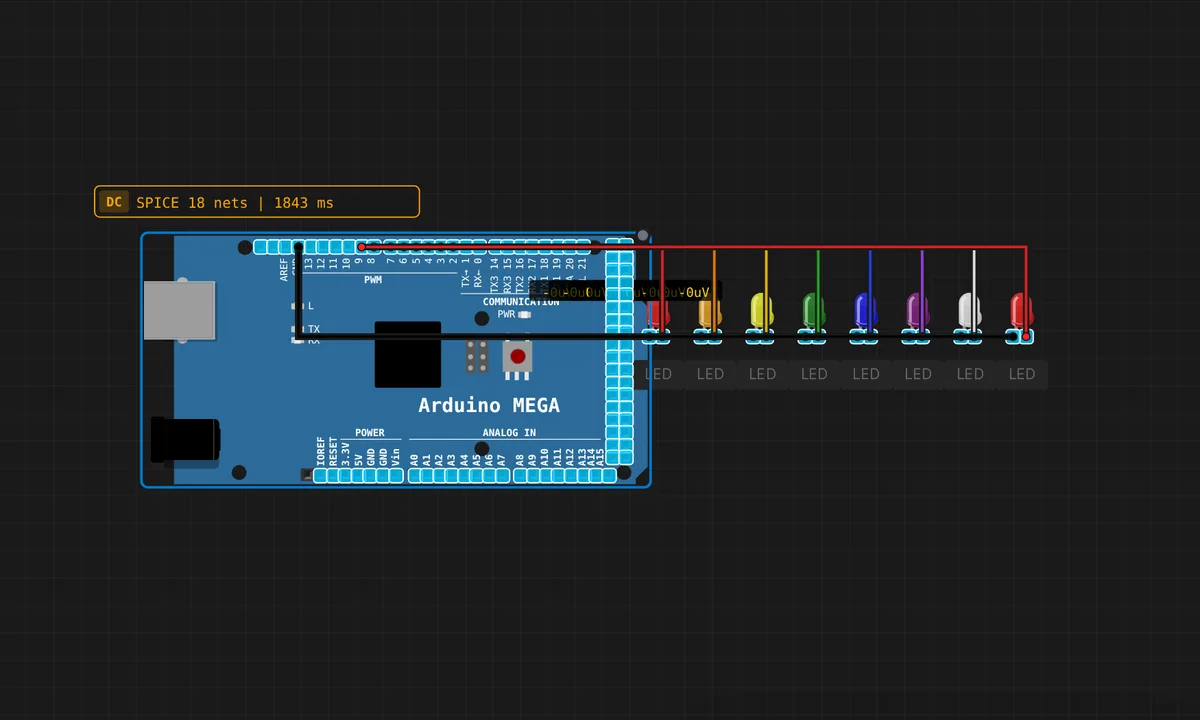The width and height of the screenshot is (1200, 720).
Task: Select the yellow LED component
Action: (x=761, y=310)
